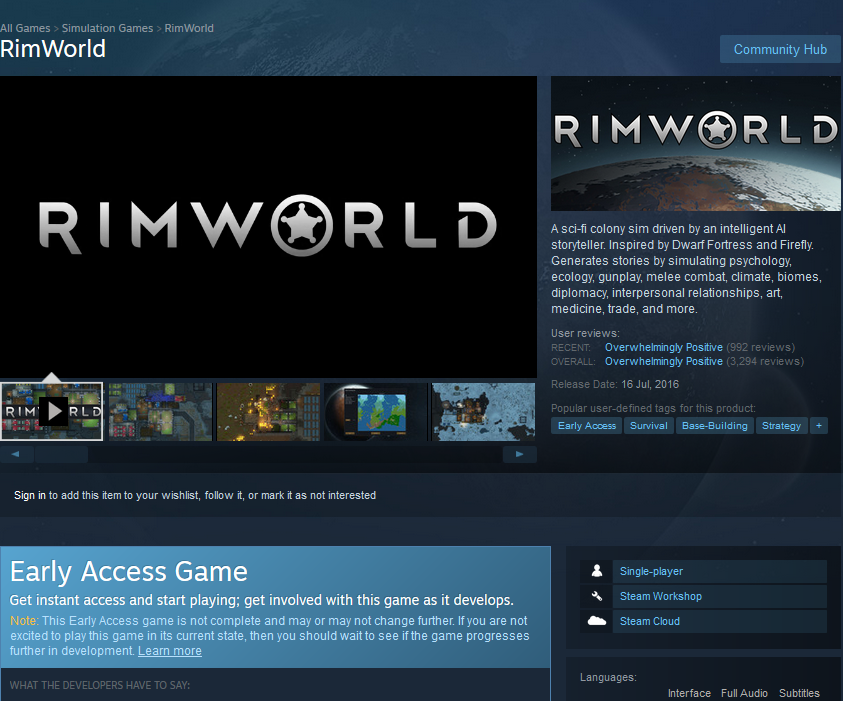
Task: Select the second colony screenshot thumbnail
Action: tap(160, 412)
